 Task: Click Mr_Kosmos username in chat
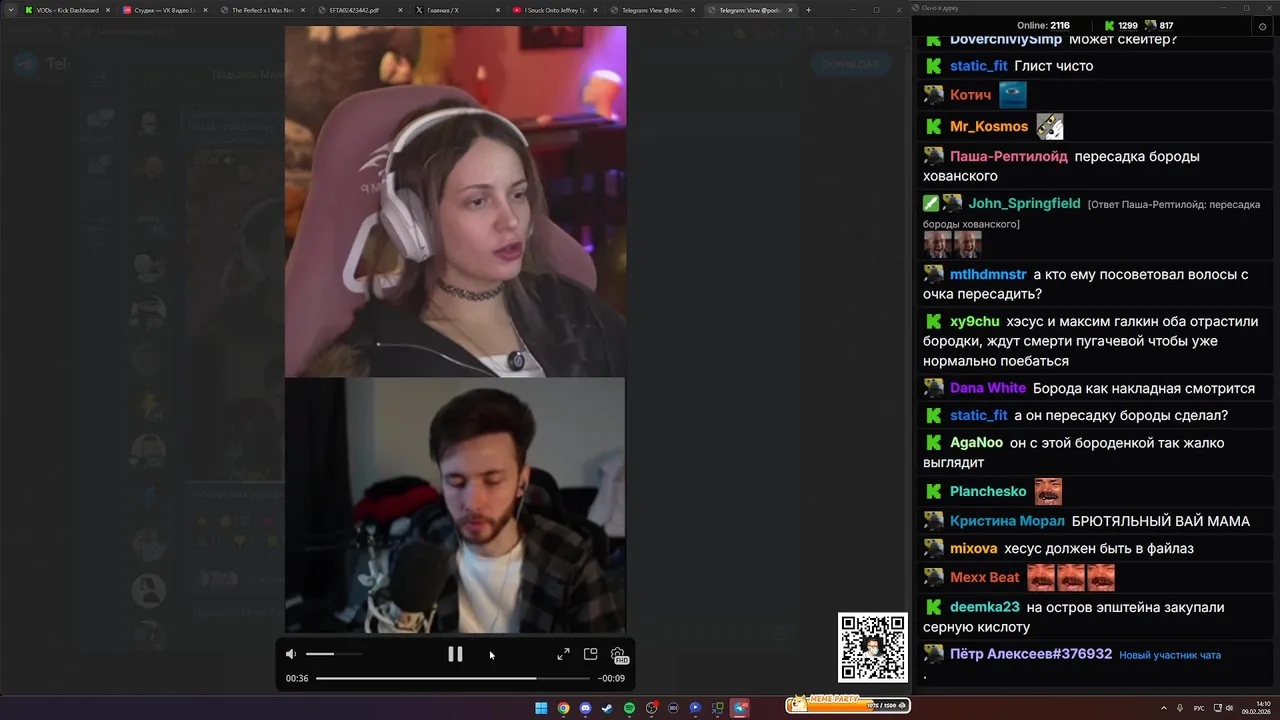(989, 126)
